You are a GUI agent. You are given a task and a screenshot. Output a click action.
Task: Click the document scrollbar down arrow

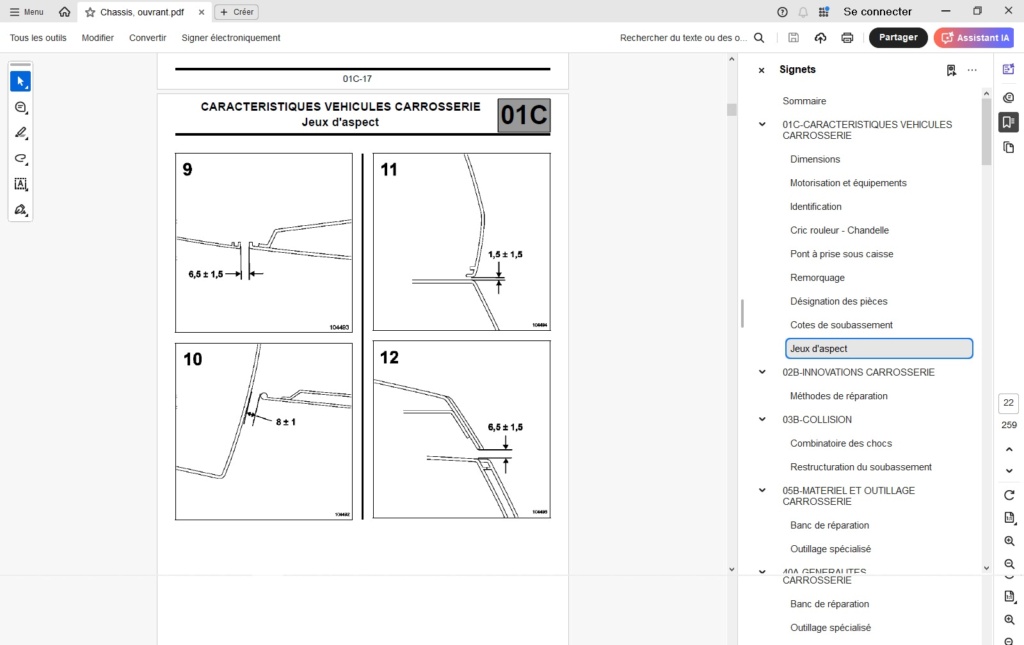coord(731,569)
